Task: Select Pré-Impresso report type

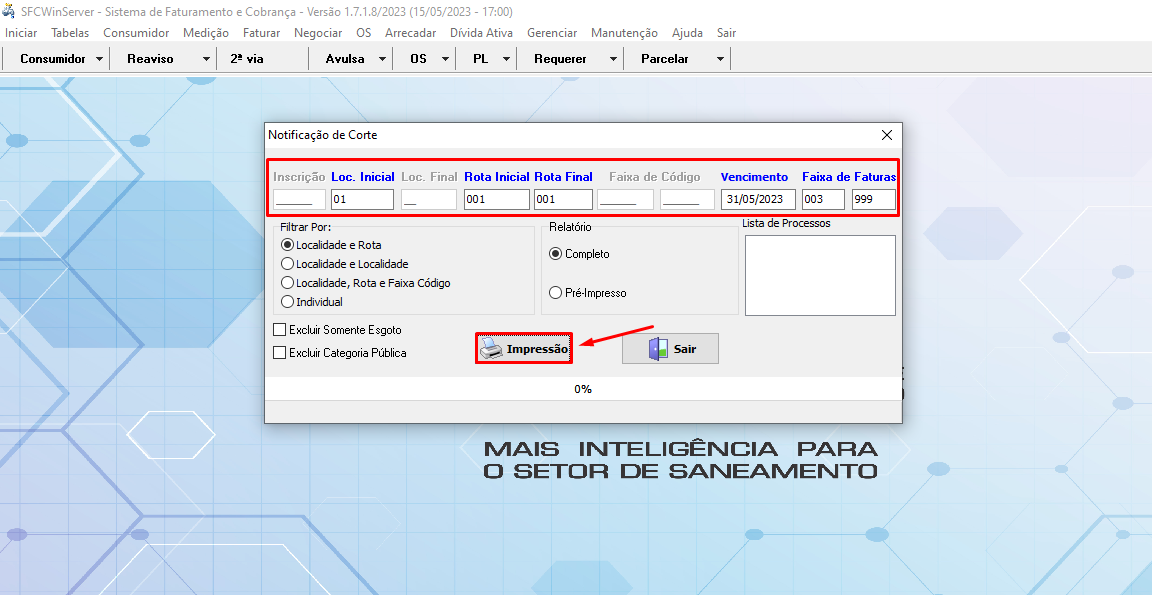Action: tap(556, 293)
